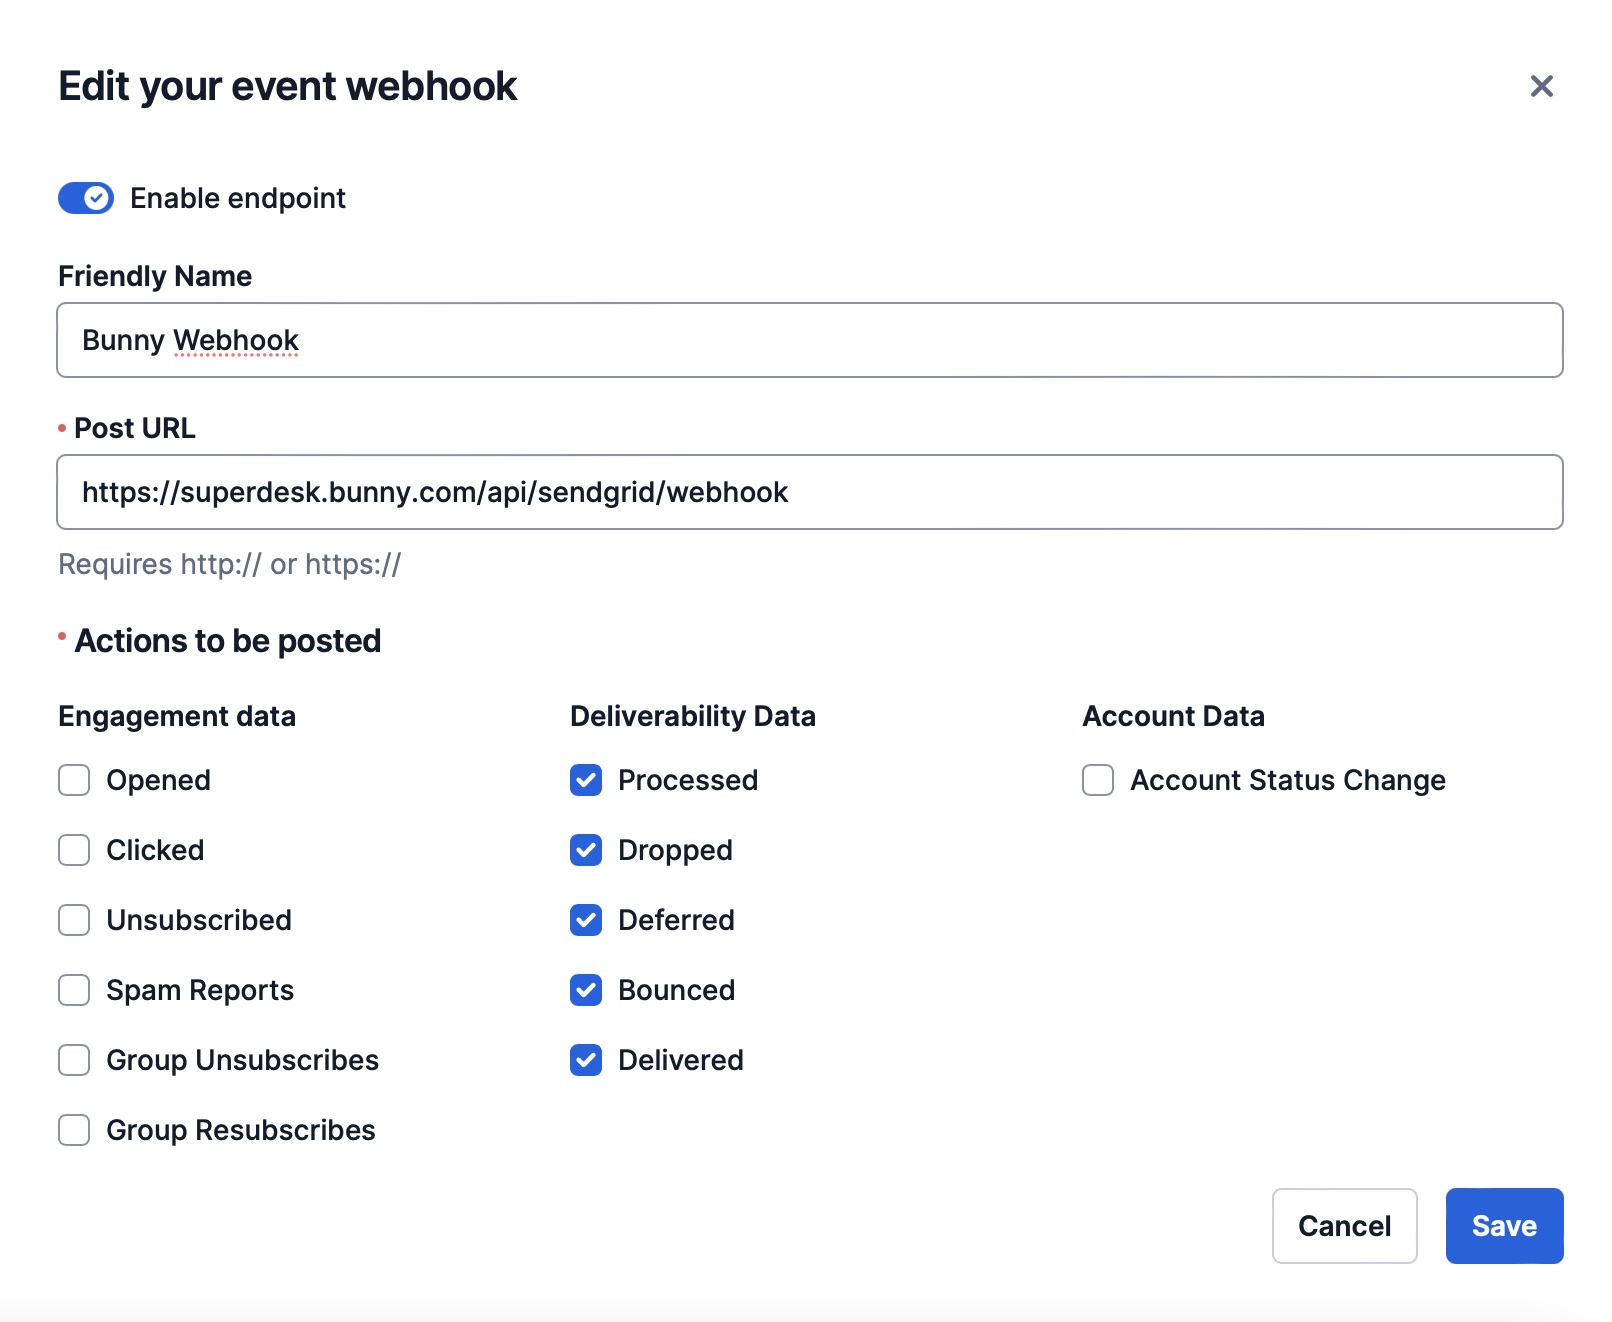The height and width of the screenshot is (1322, 1612).
Task: Click the Friendly Name input field
Action: [x=810, y=340]
